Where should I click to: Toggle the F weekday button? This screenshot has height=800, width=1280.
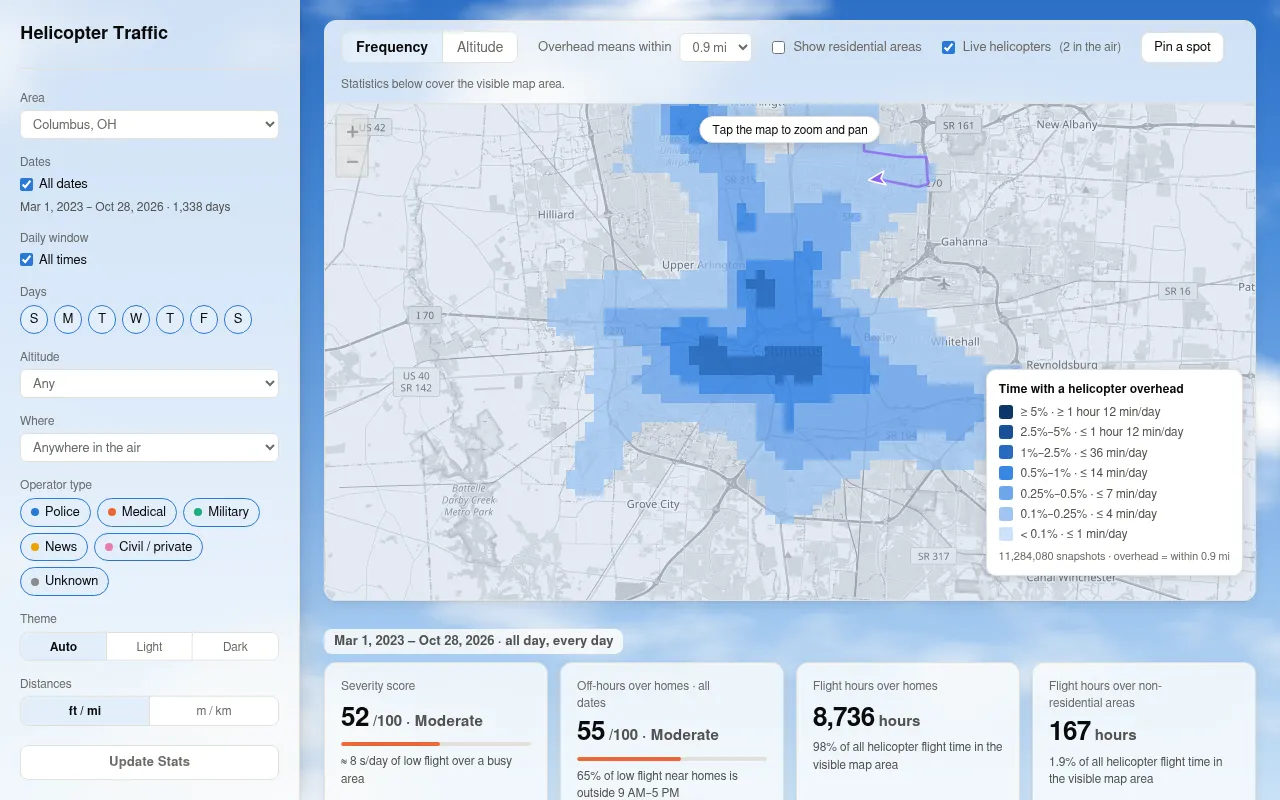(204, 319)
